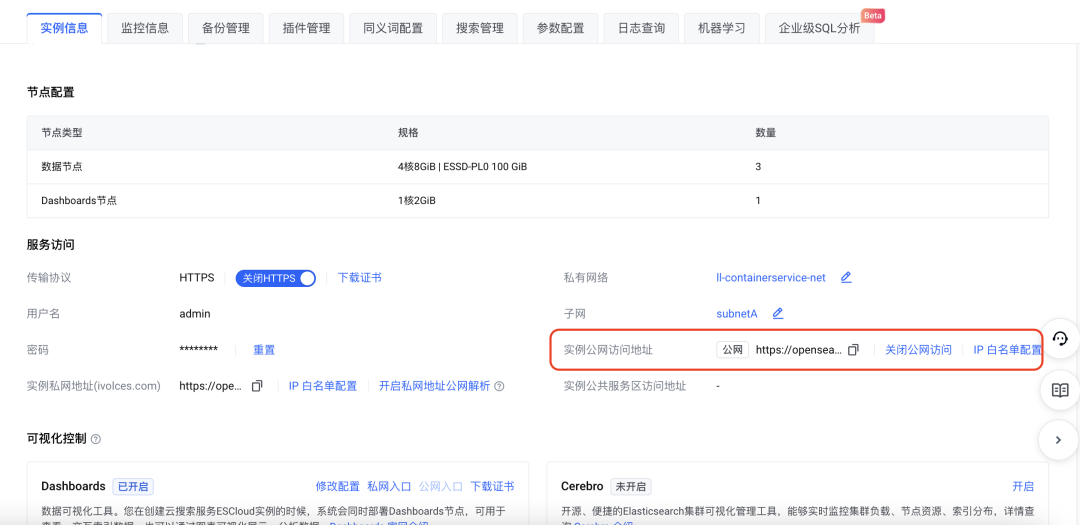Select the Dashboards节点 row label
Screen dimensions: 1080x525
point(79,201)
